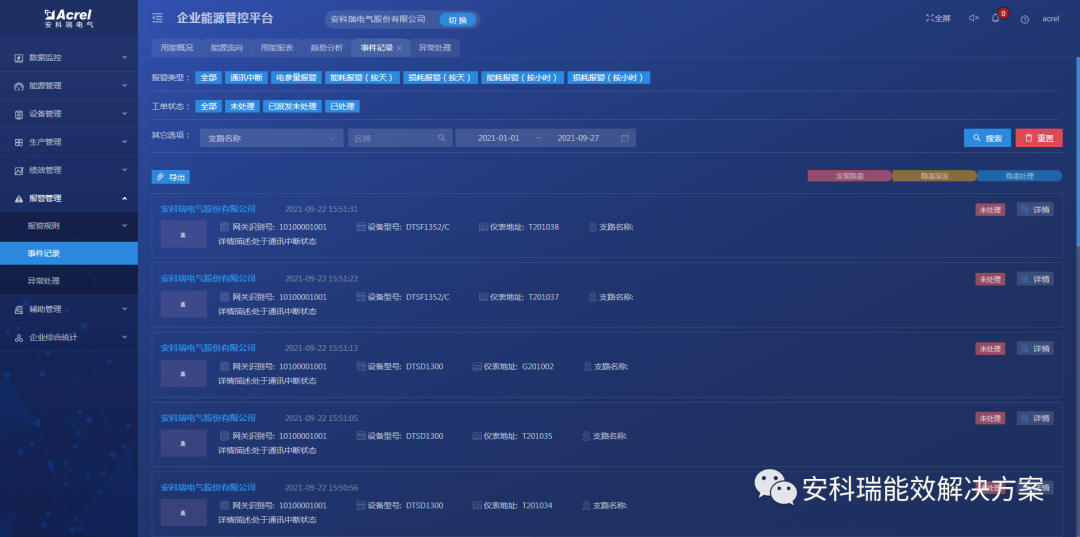
Task: Filter alarm type by 能耗报警（按小时）
Action: click(x=523, y=78)
